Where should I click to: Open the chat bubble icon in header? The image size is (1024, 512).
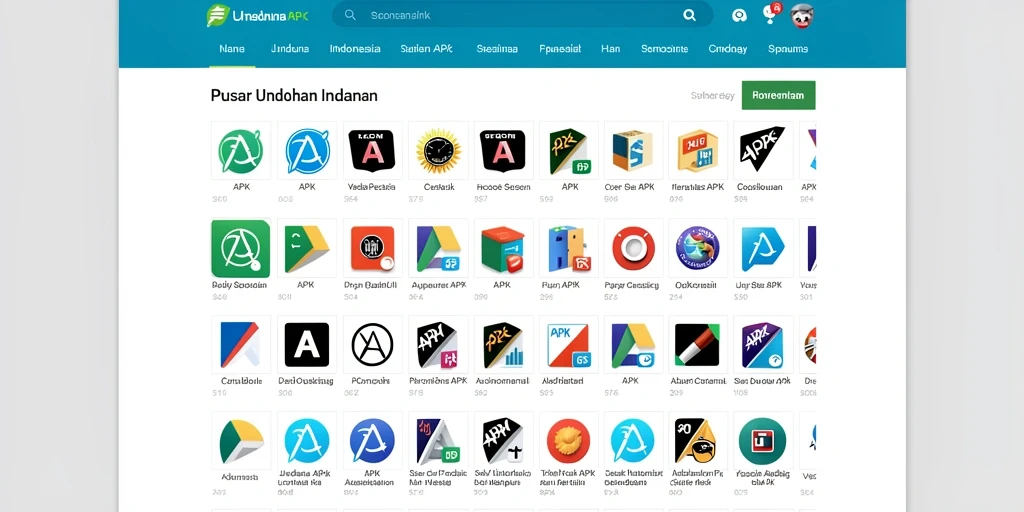click(739, 16)
